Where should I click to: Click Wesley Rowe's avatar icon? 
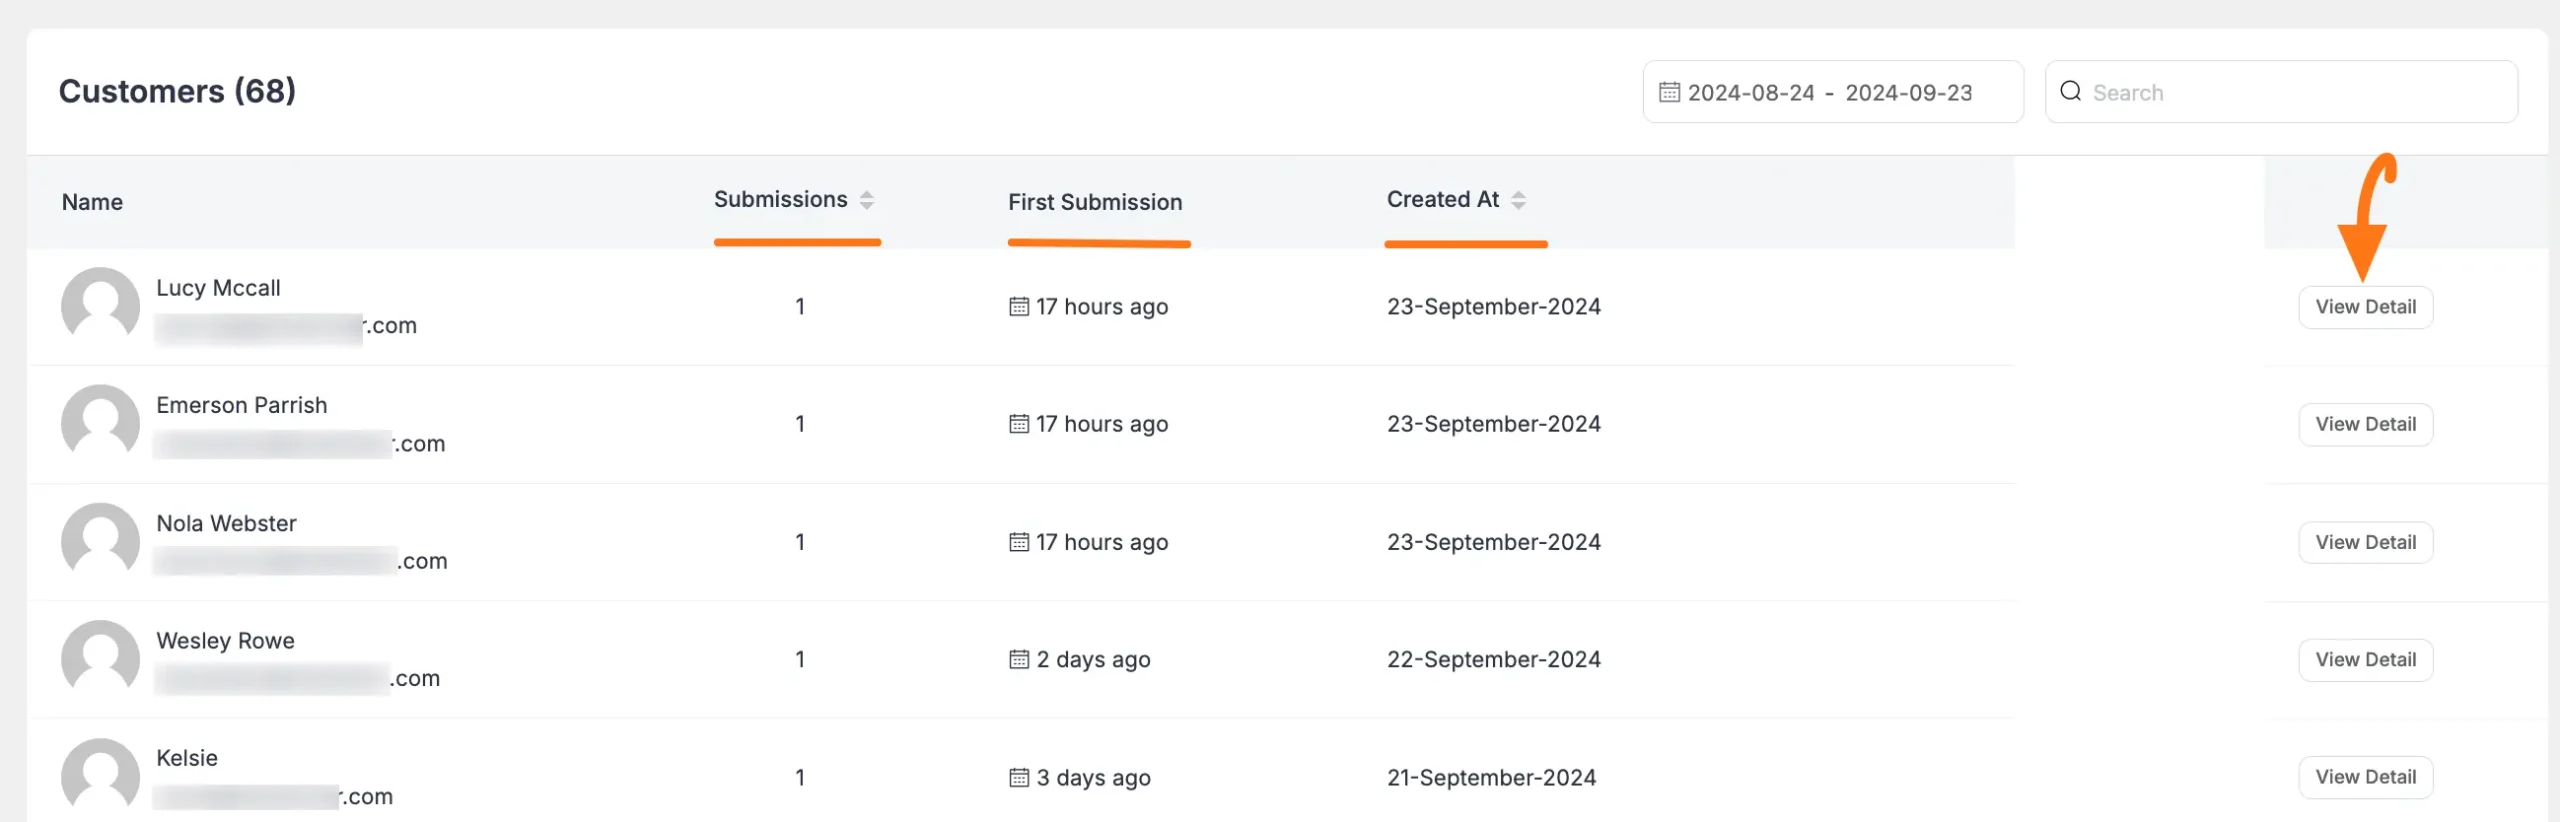click(100, 657)
